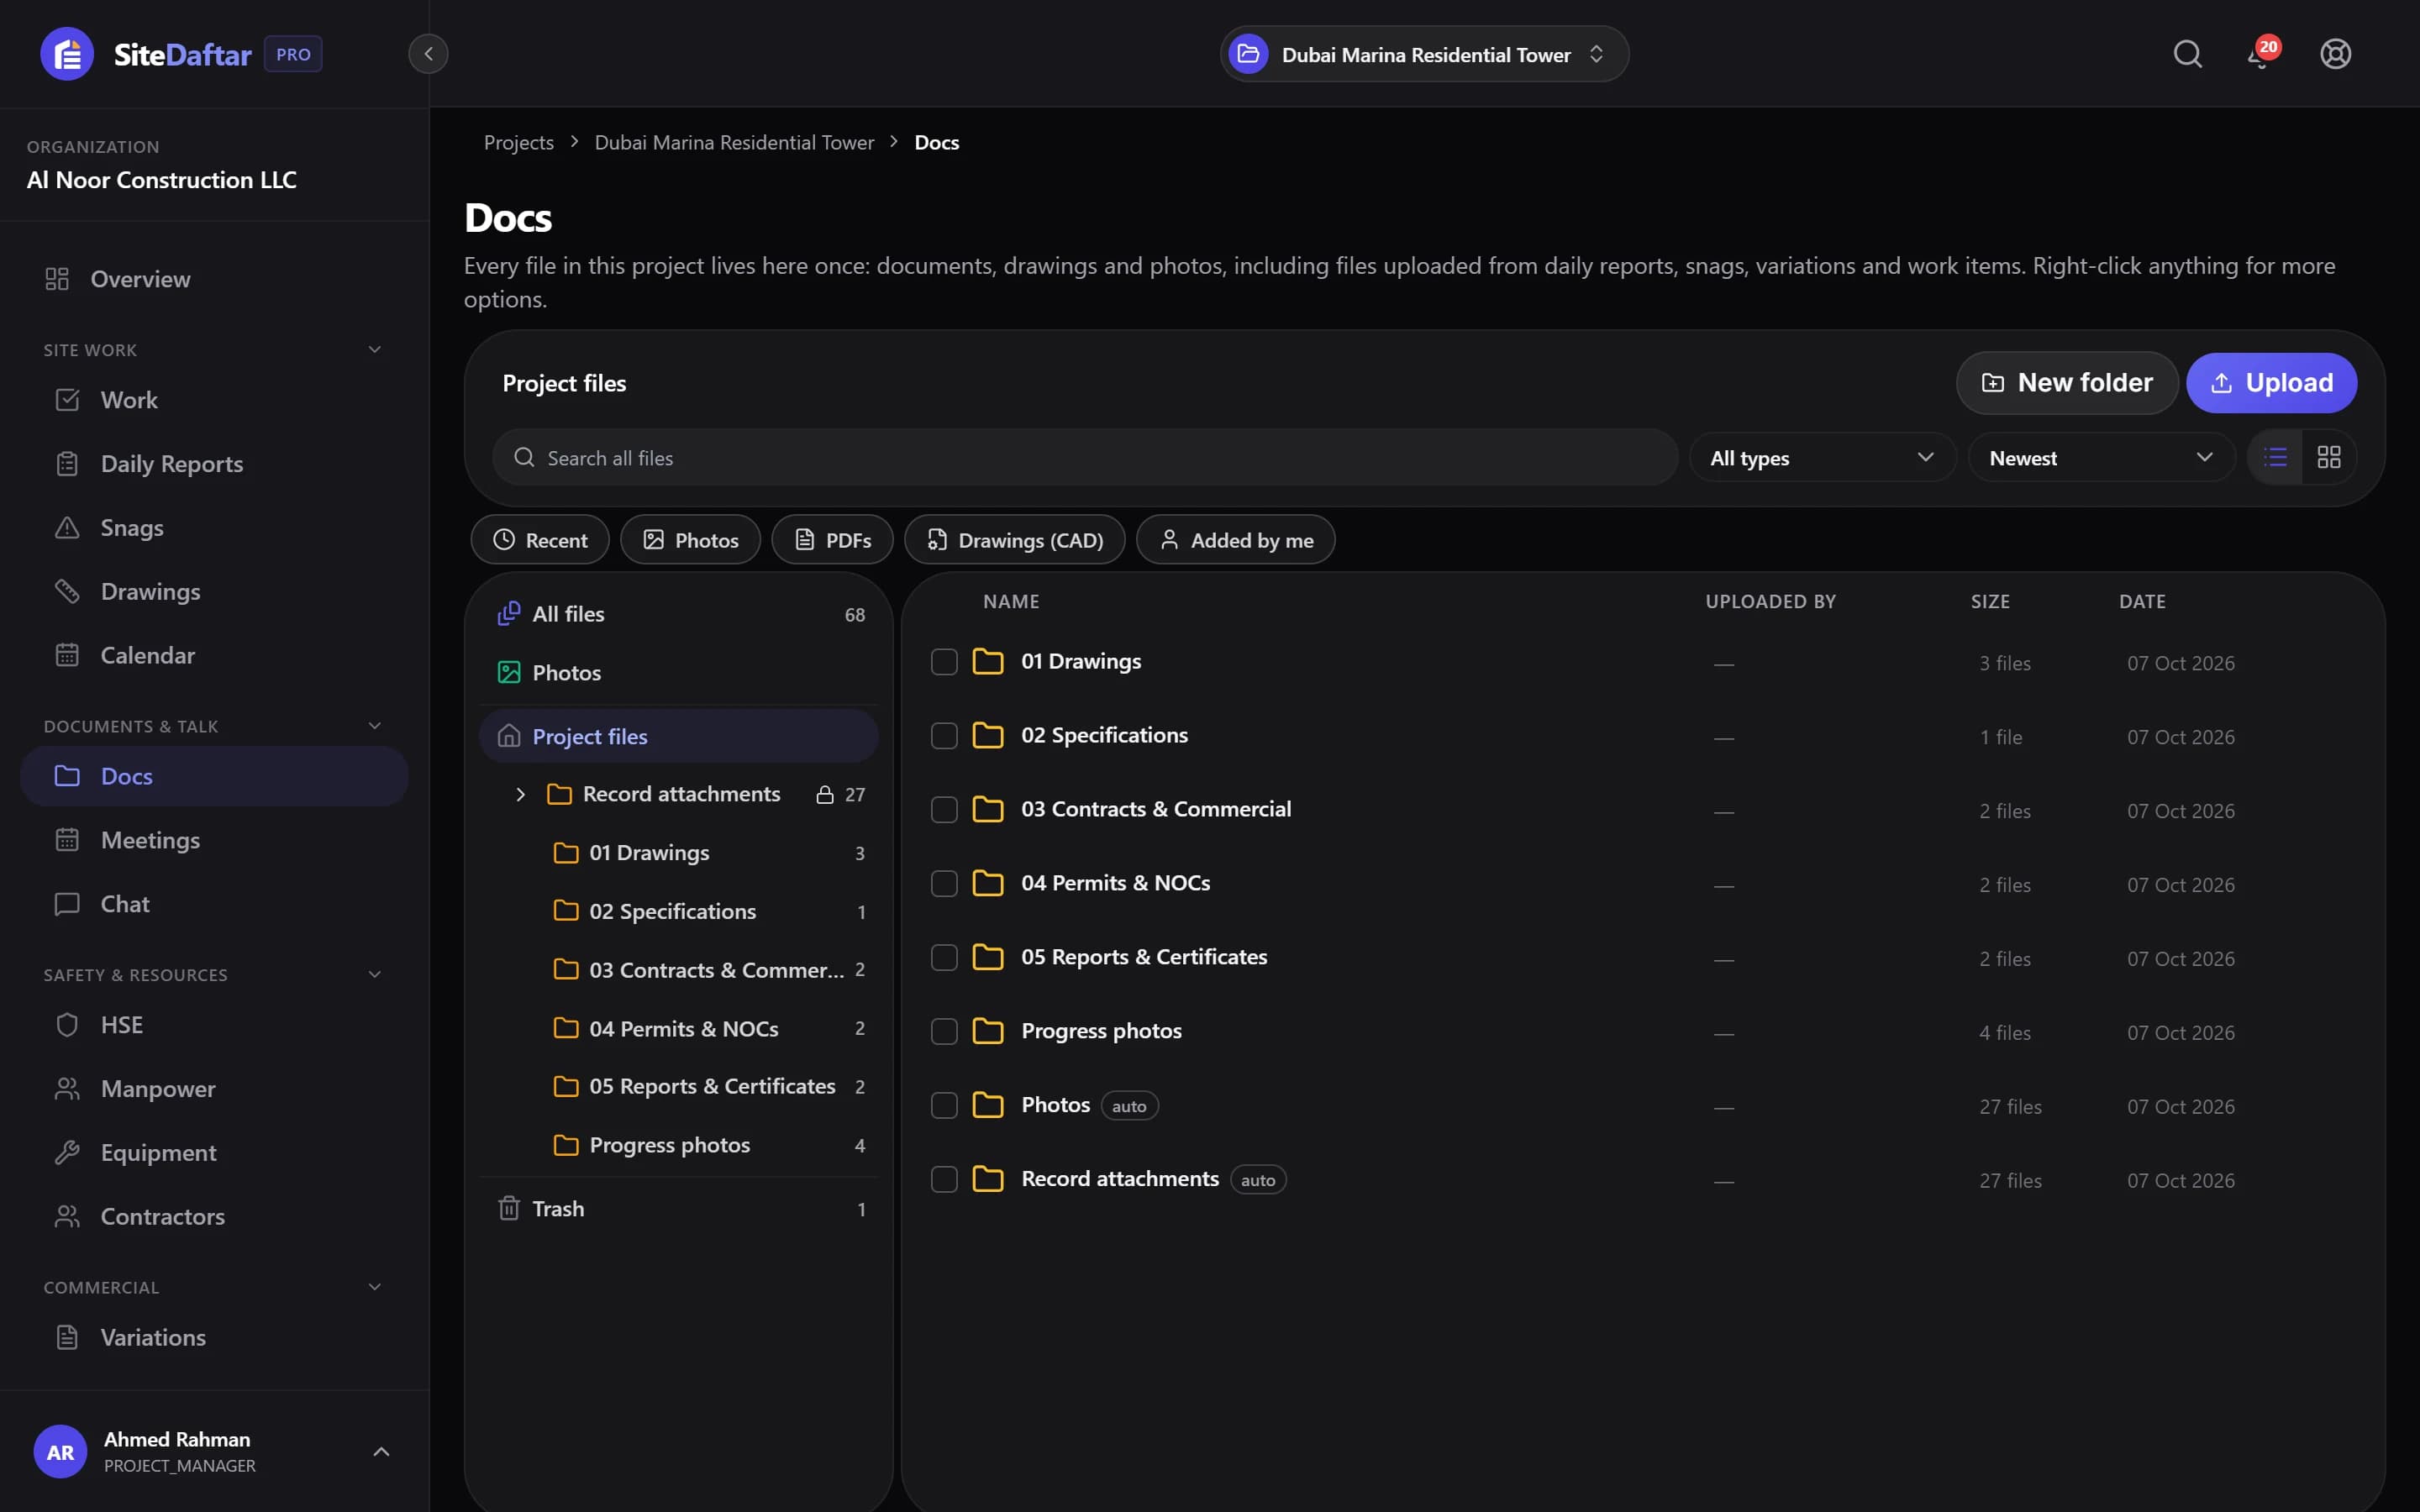Viewport: 2420px width, 1512px height.
Task: Click the SiteDaftar logo icon
Action: click(x=67, y=54)
